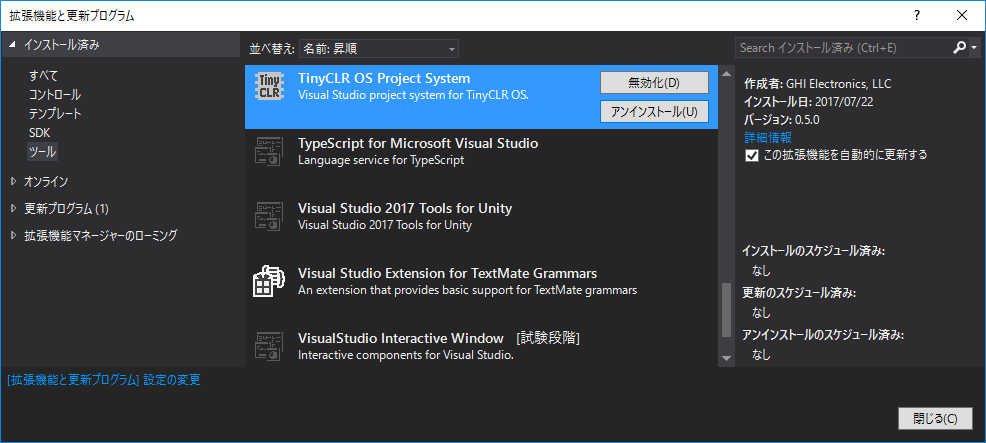Select the VisualStudio Interactive Window entry
986x443 pixels.
tap(481, 345)
